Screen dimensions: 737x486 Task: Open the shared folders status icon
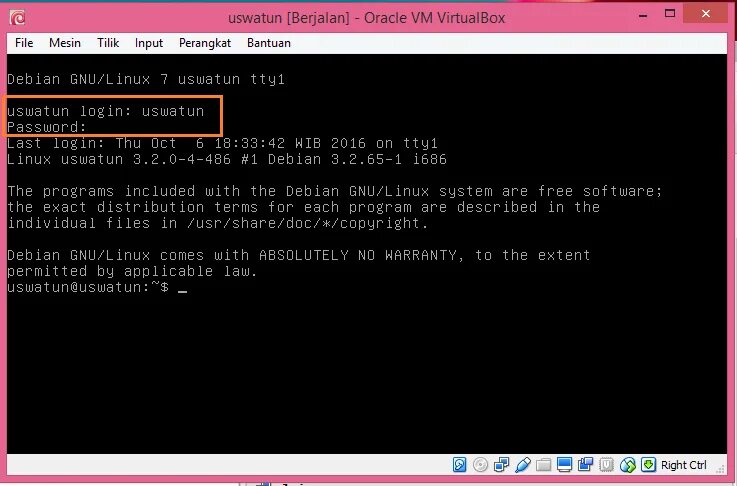tap(543, 465)
